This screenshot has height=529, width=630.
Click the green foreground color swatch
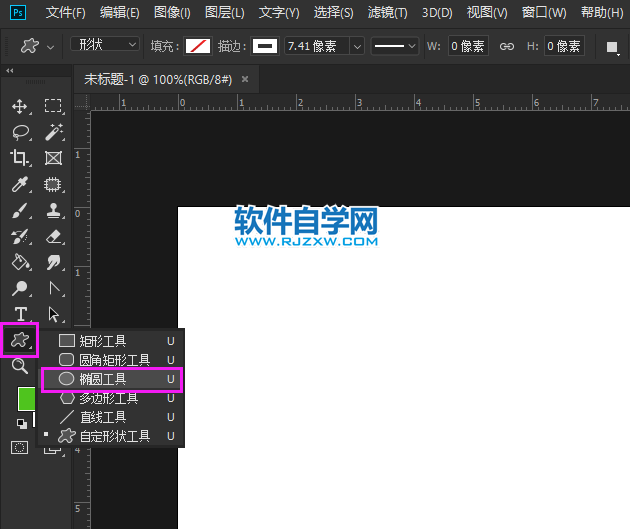coord(26,398)
